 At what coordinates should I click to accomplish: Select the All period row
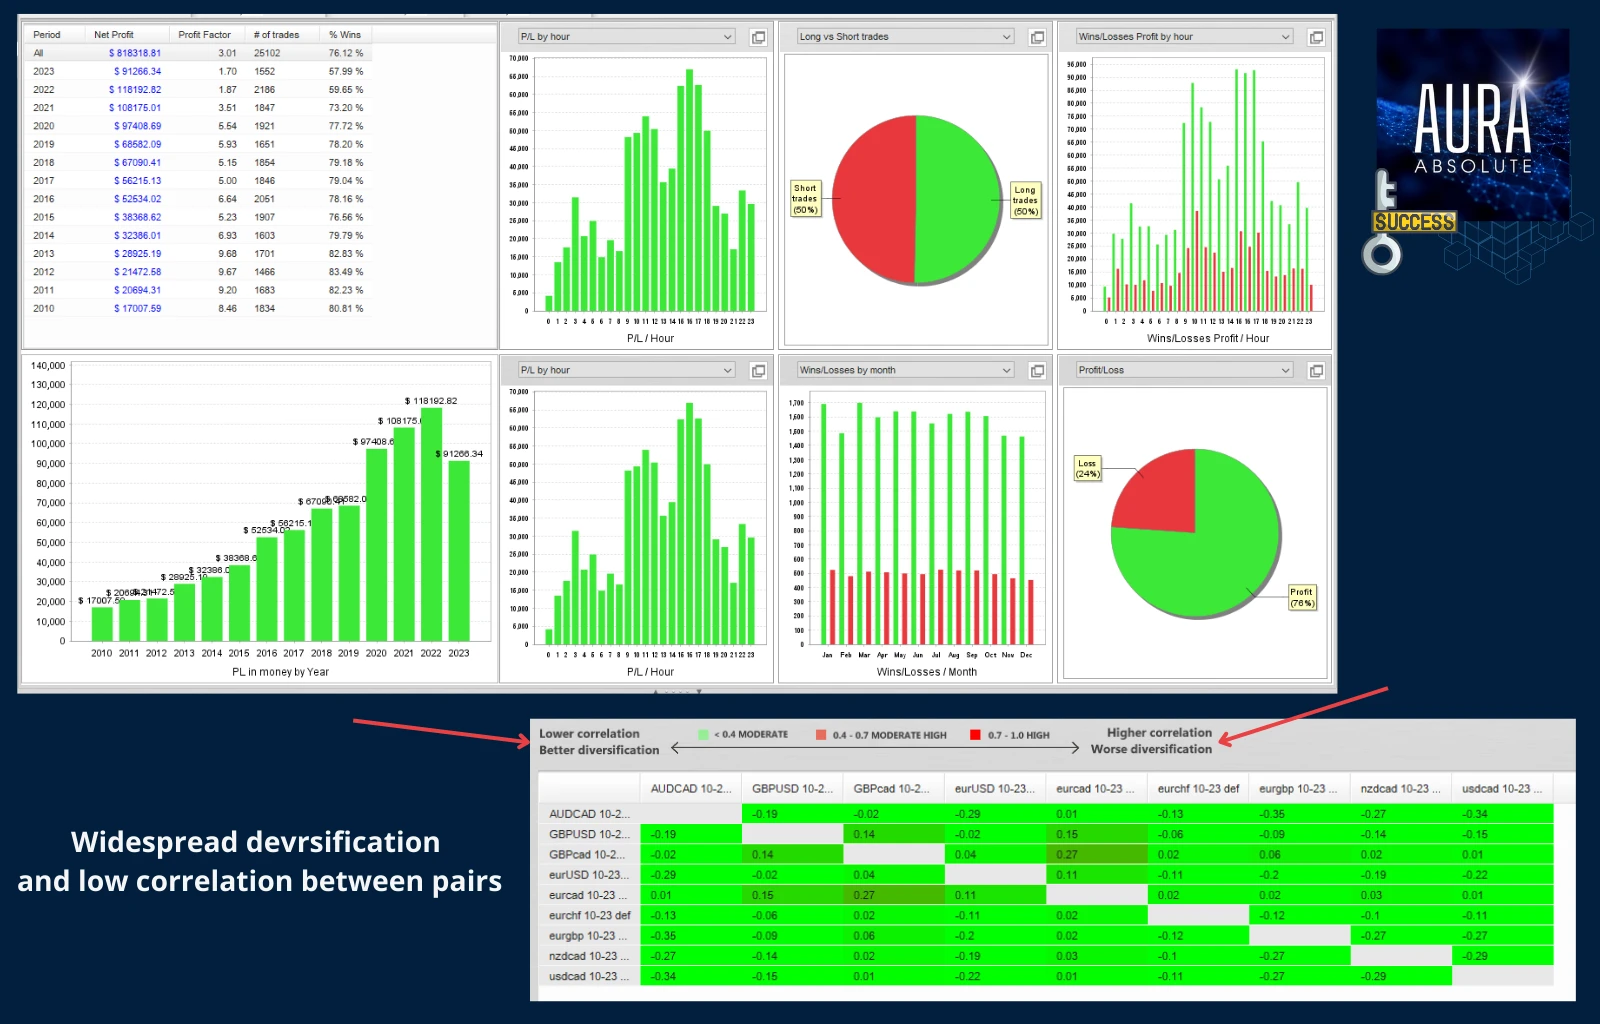click(x=39, y=54)
